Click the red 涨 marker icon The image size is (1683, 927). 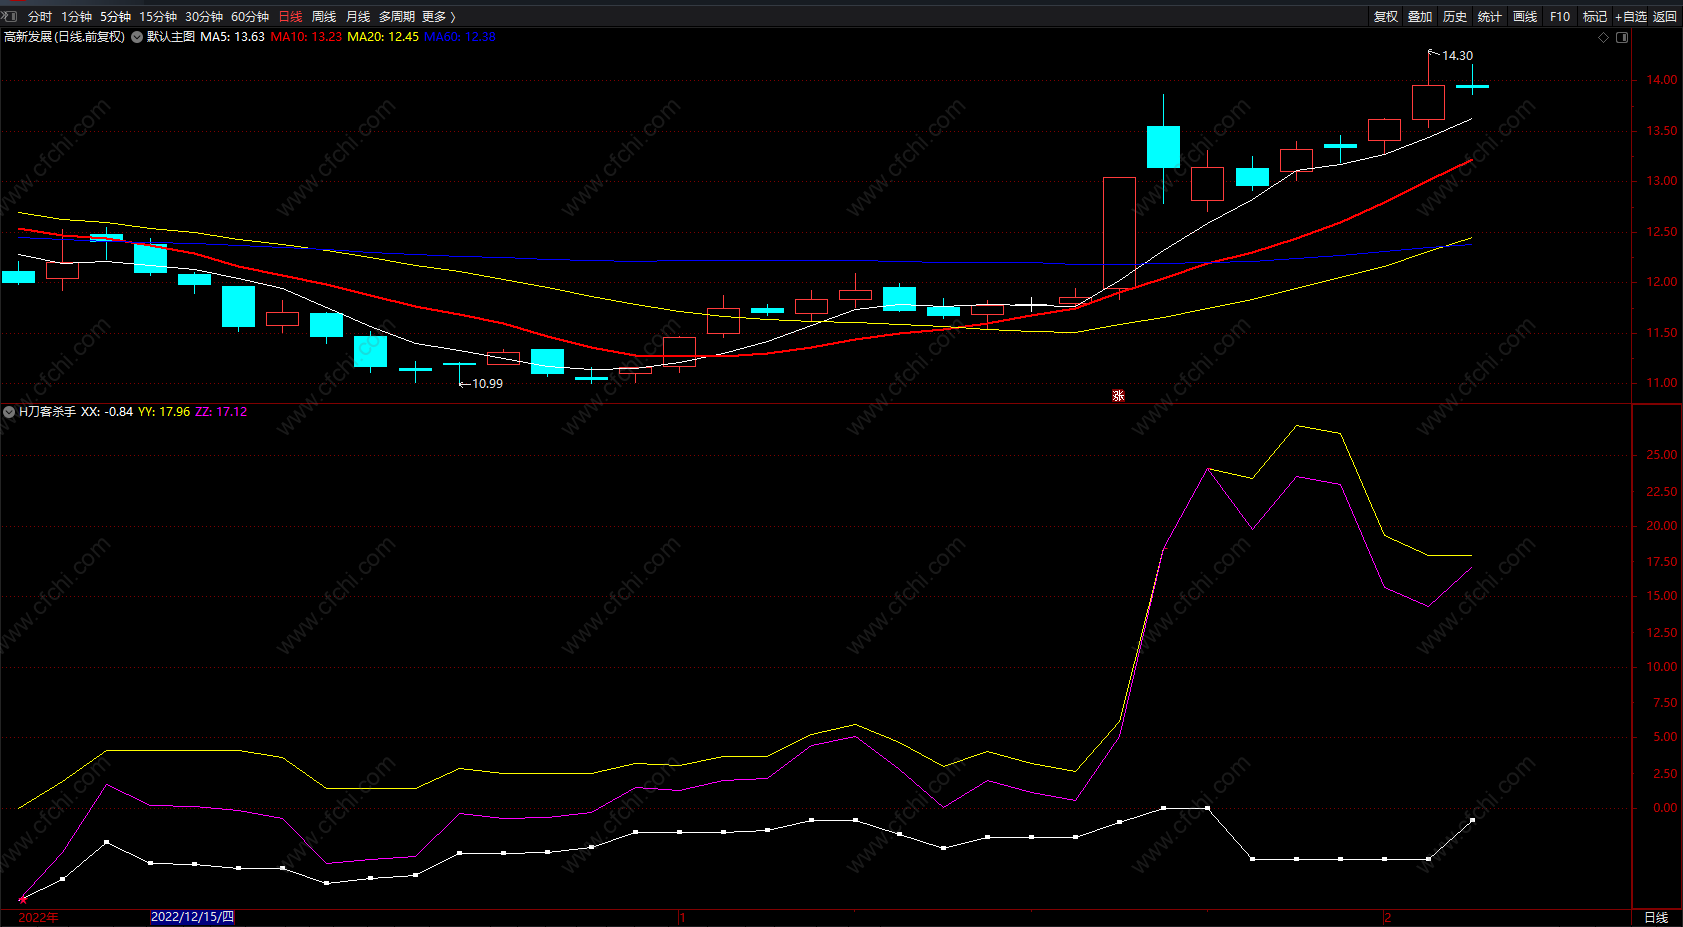[x=1118, y=396]
